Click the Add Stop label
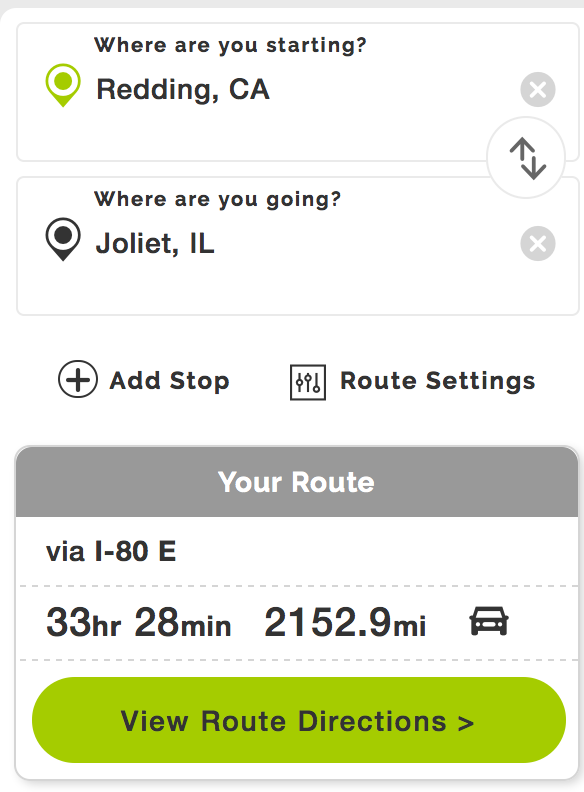The image size is (584, 792). click(x=169, y=381)
